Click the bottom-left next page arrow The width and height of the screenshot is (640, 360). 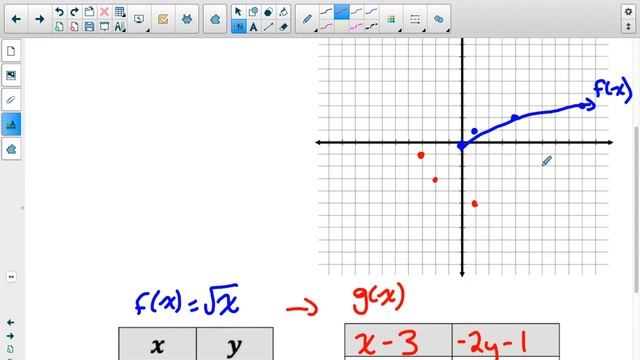click(11, 336)
